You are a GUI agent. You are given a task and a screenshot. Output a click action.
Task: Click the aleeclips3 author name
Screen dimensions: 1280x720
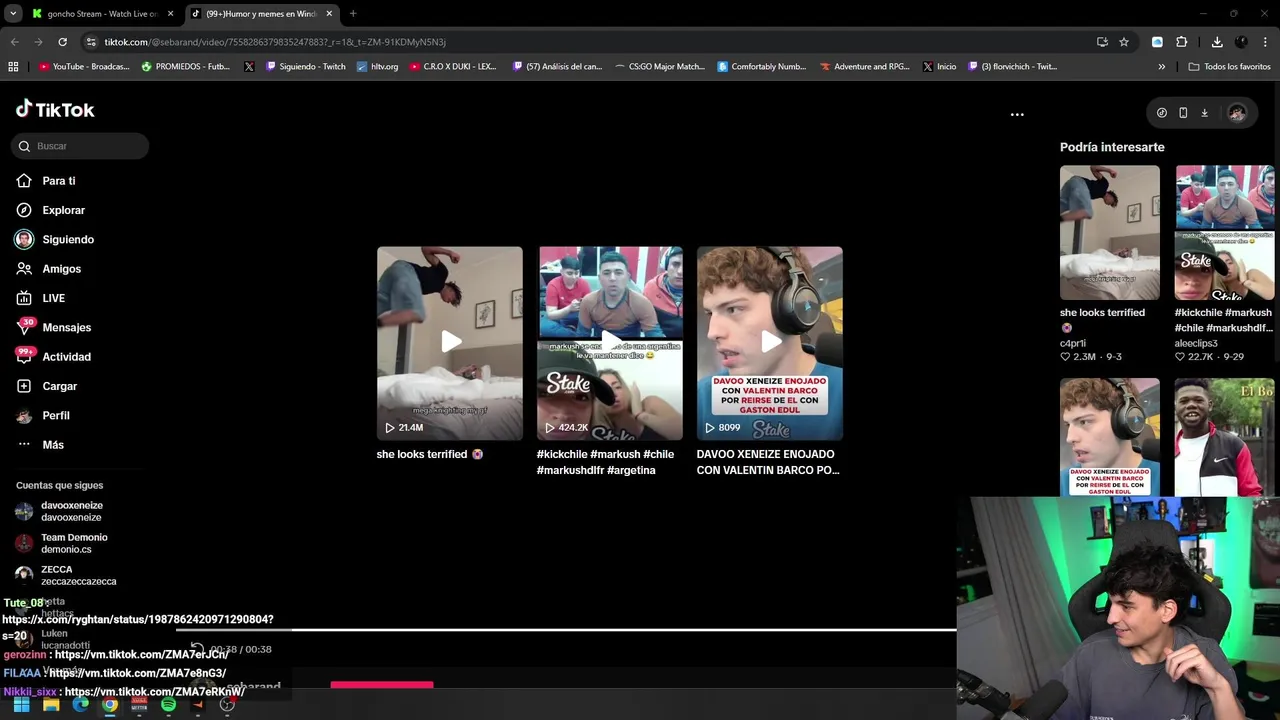pyautogui.click(x=1196, y=343)
